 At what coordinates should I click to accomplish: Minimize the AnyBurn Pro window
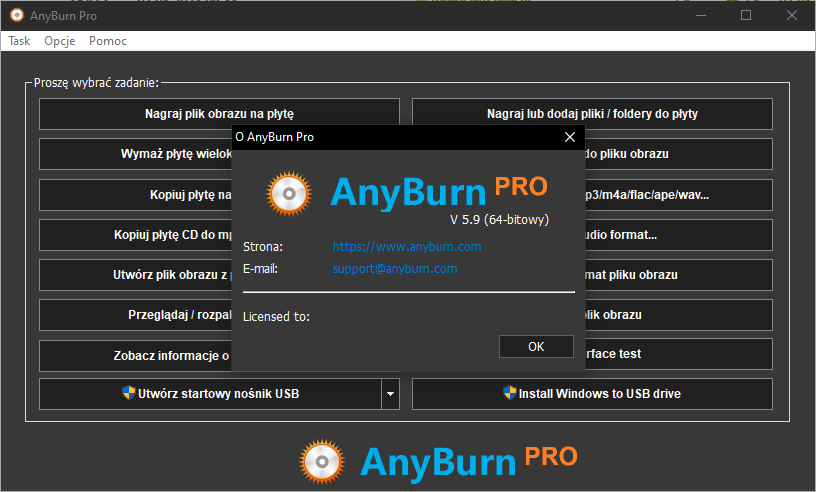coord(701,16)
